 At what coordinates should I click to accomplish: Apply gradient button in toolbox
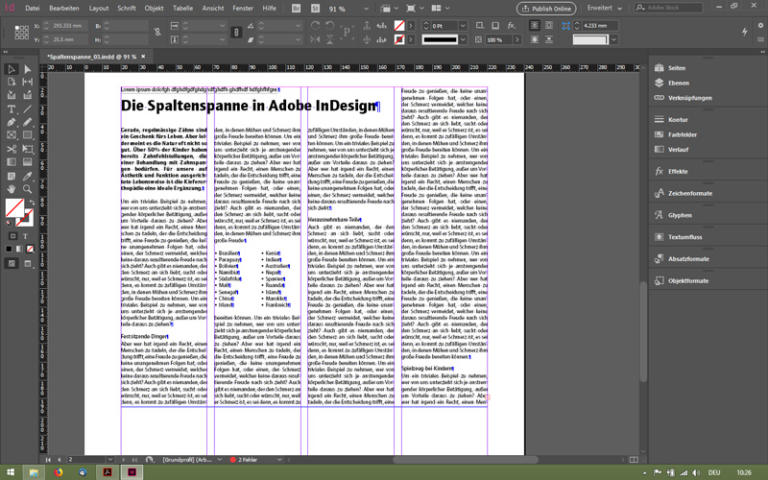coord(19,249)
